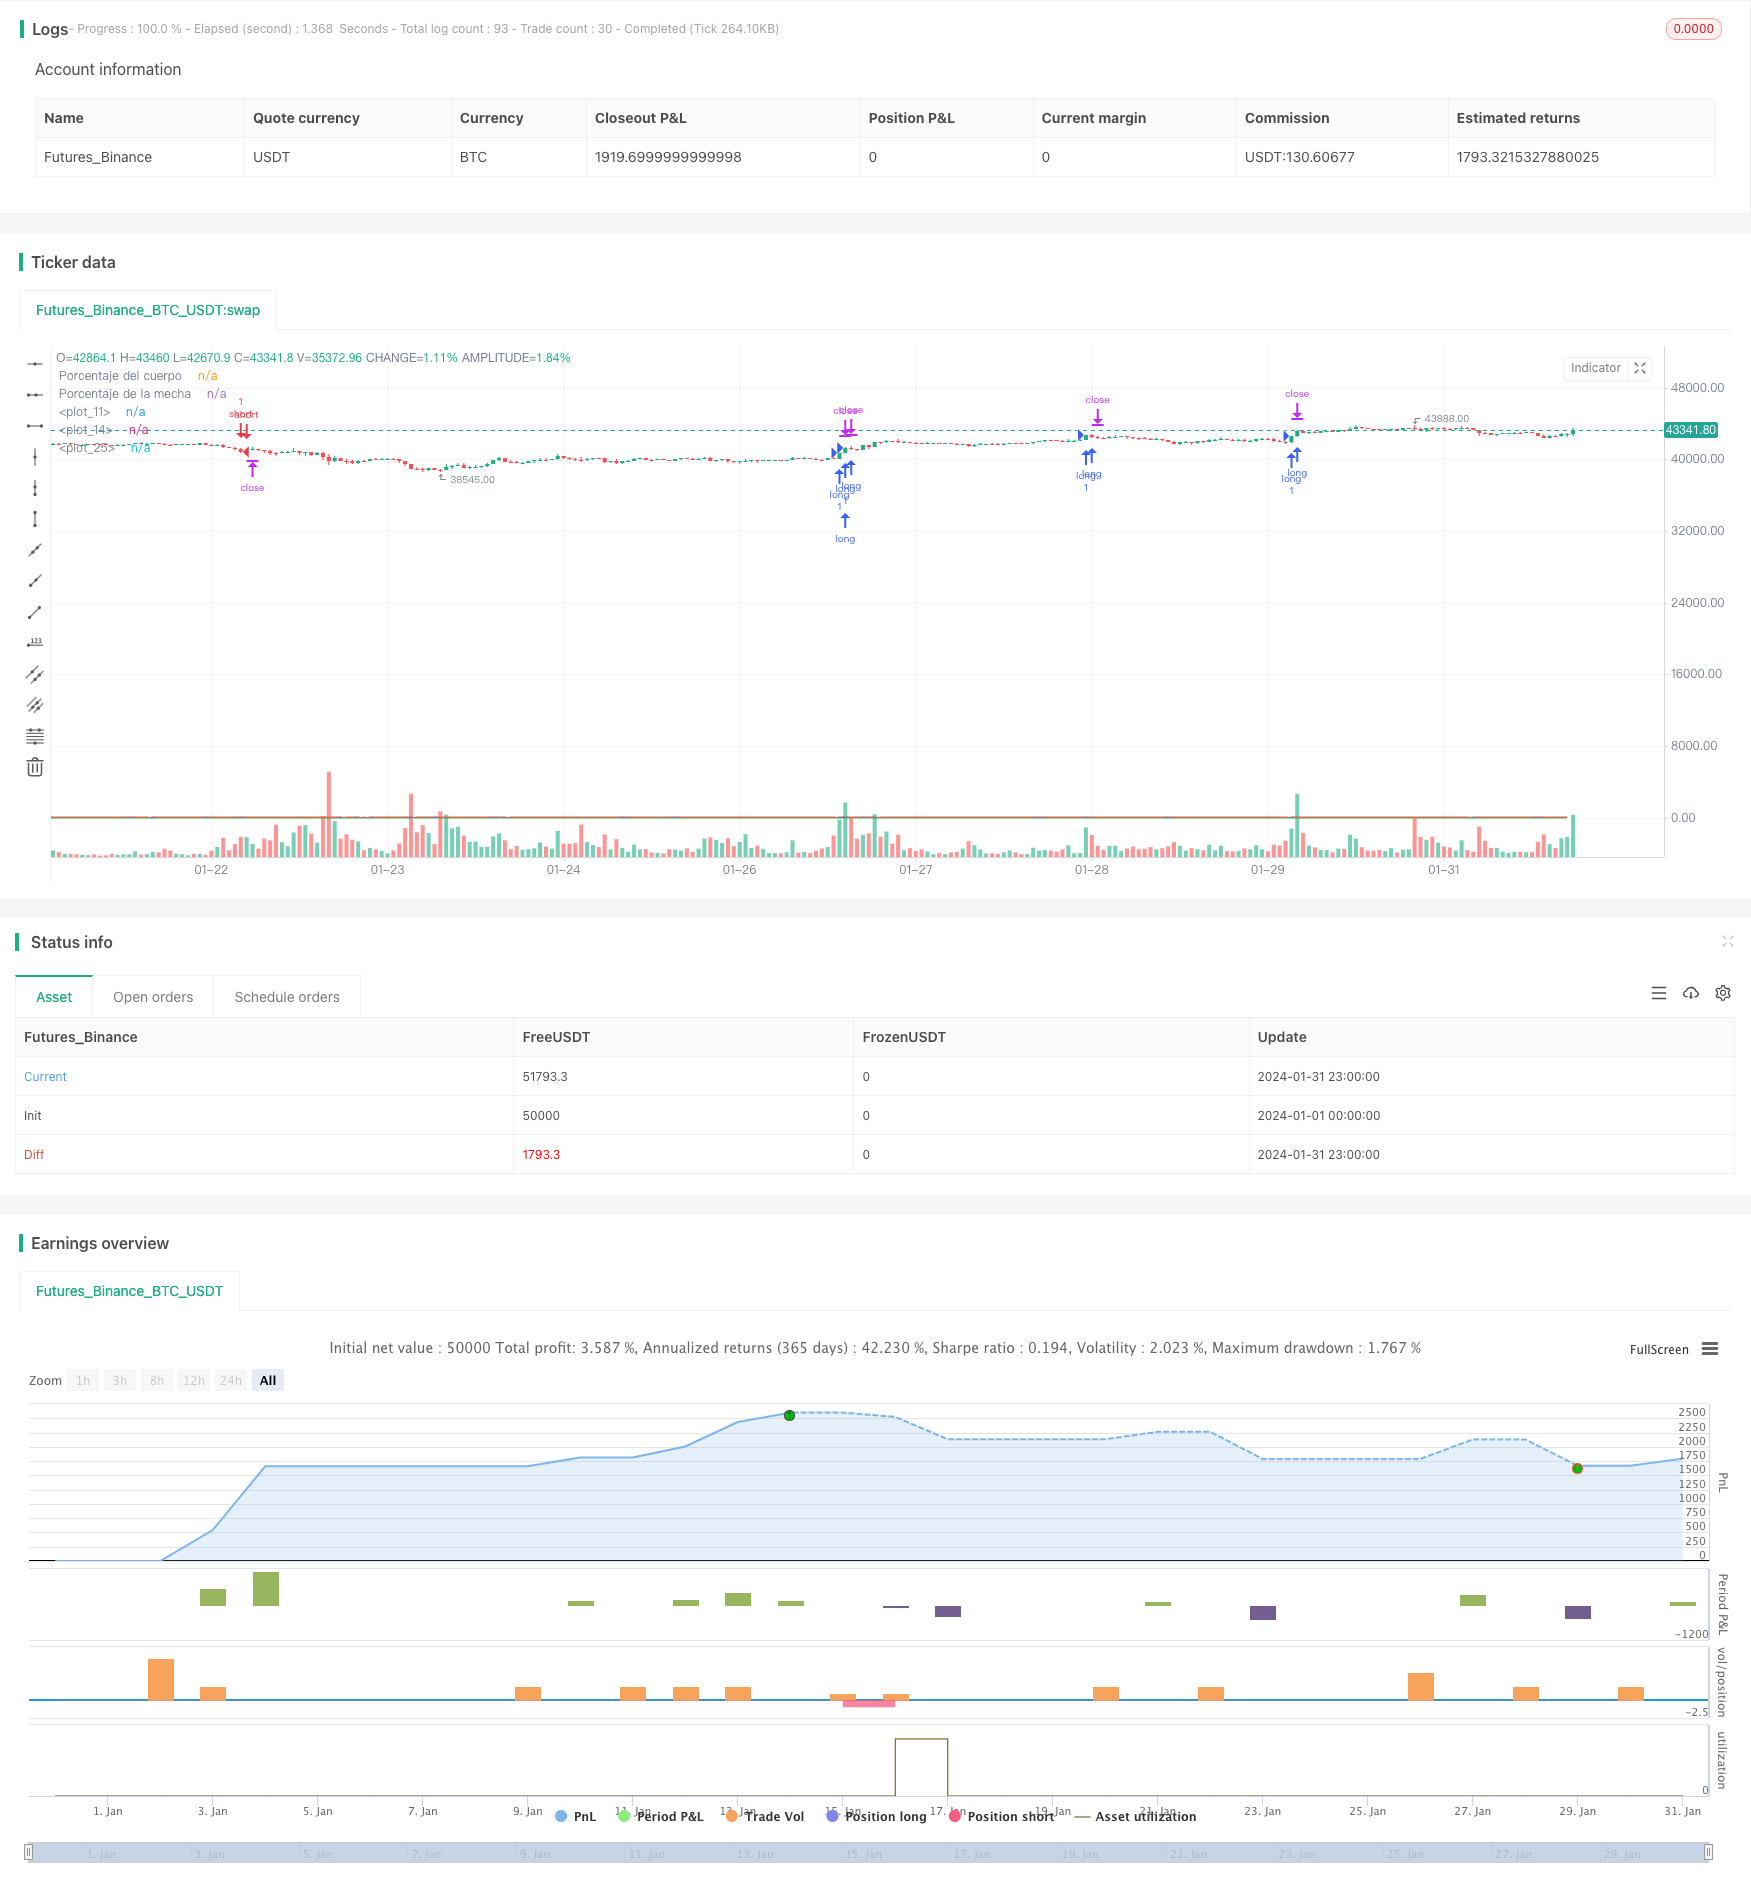Image resolution: width=1751 pixels, height=1892 pixels.
Task: Open the earnings chart hamburger context menu
Action: pos(1710,1349)
